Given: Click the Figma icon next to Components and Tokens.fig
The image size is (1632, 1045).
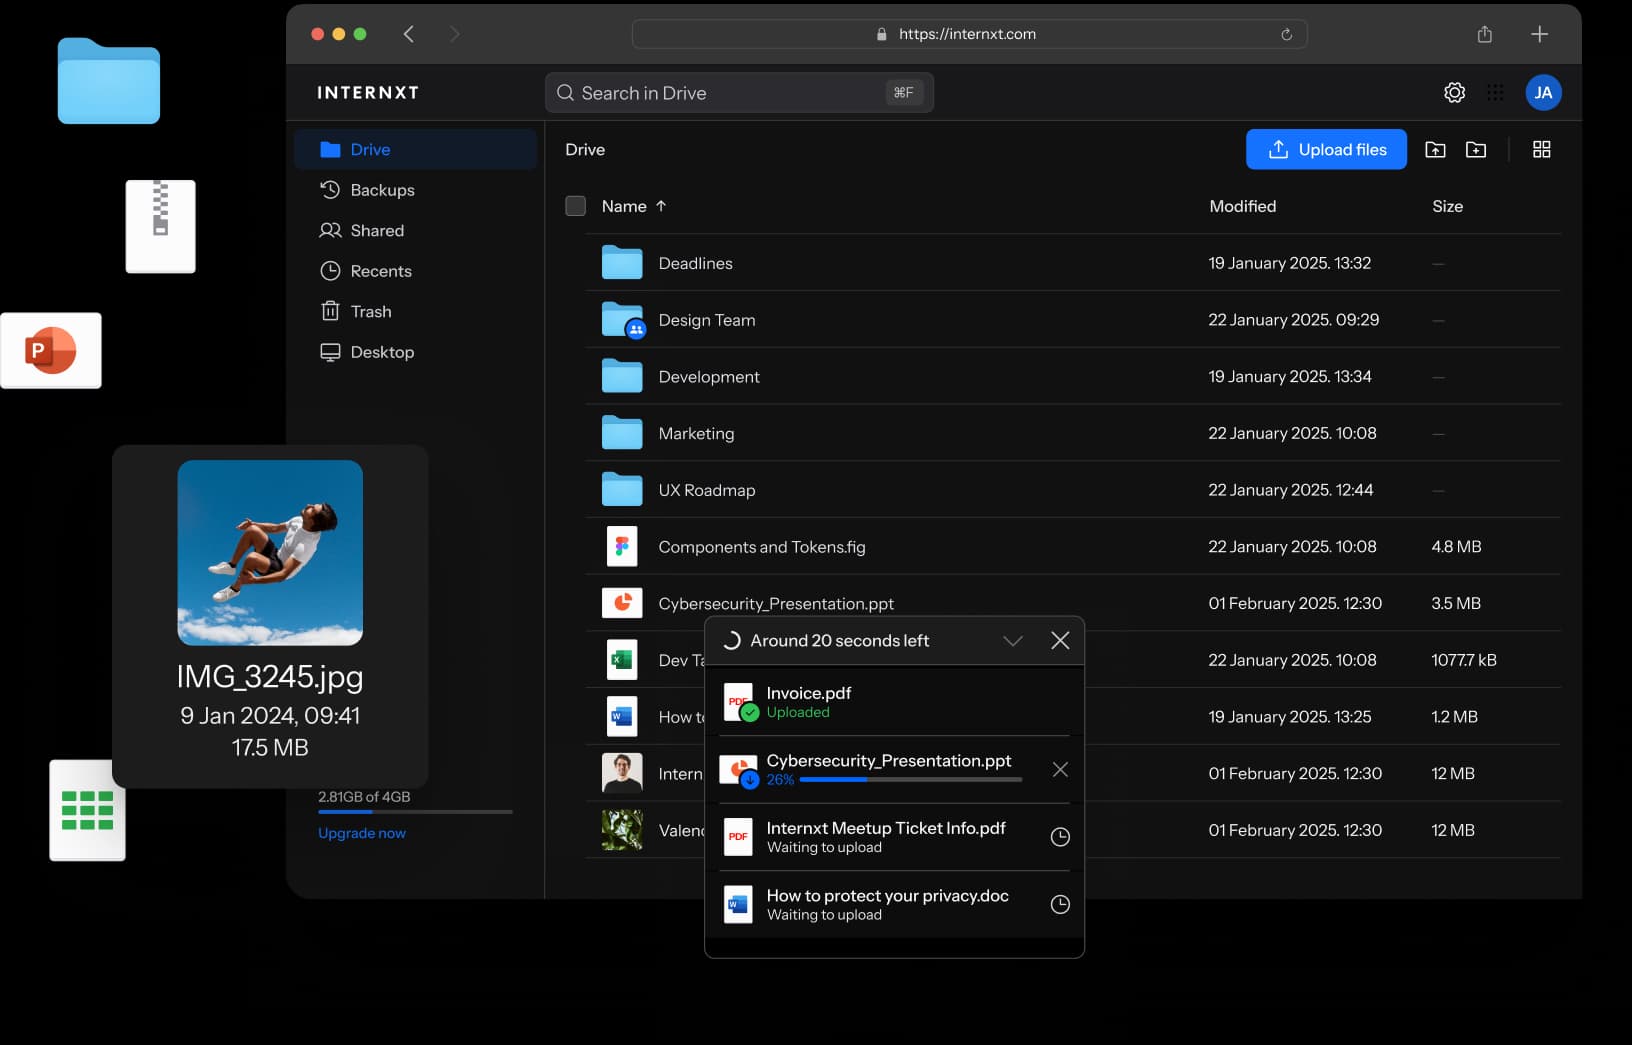Looking at the screenshot, I should (x=622, y=546).
